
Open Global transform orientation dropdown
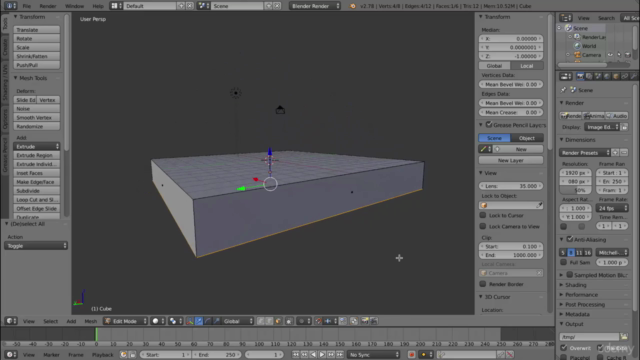[x=238, y=321]
